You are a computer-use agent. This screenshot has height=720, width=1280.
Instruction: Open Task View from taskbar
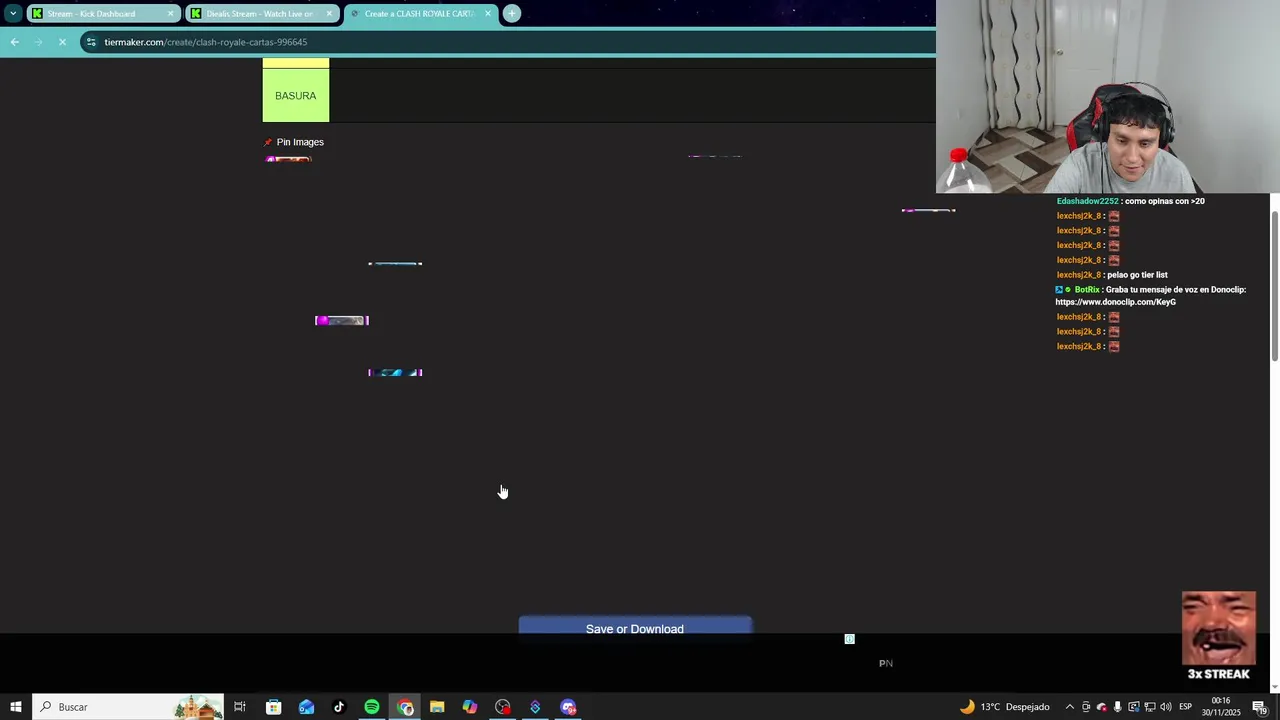(240, 707)
